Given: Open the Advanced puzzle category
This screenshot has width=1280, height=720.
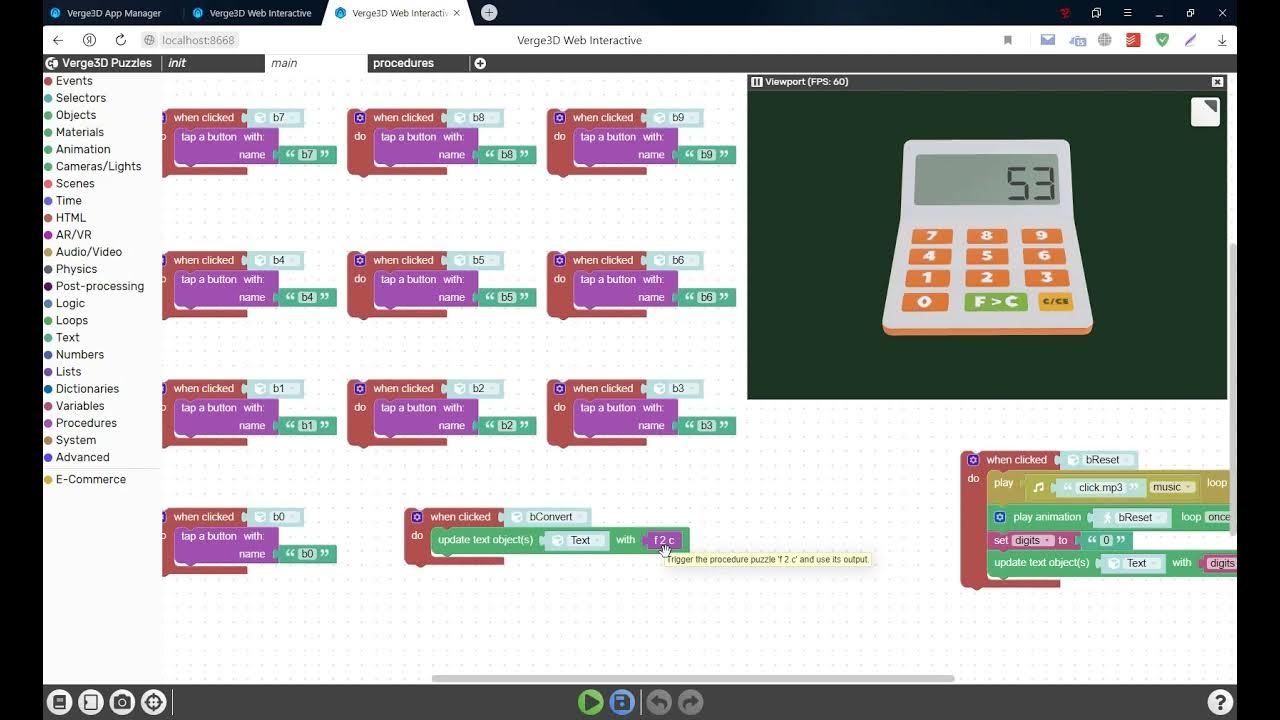Looking at the screenshot, I should point(82,457).
